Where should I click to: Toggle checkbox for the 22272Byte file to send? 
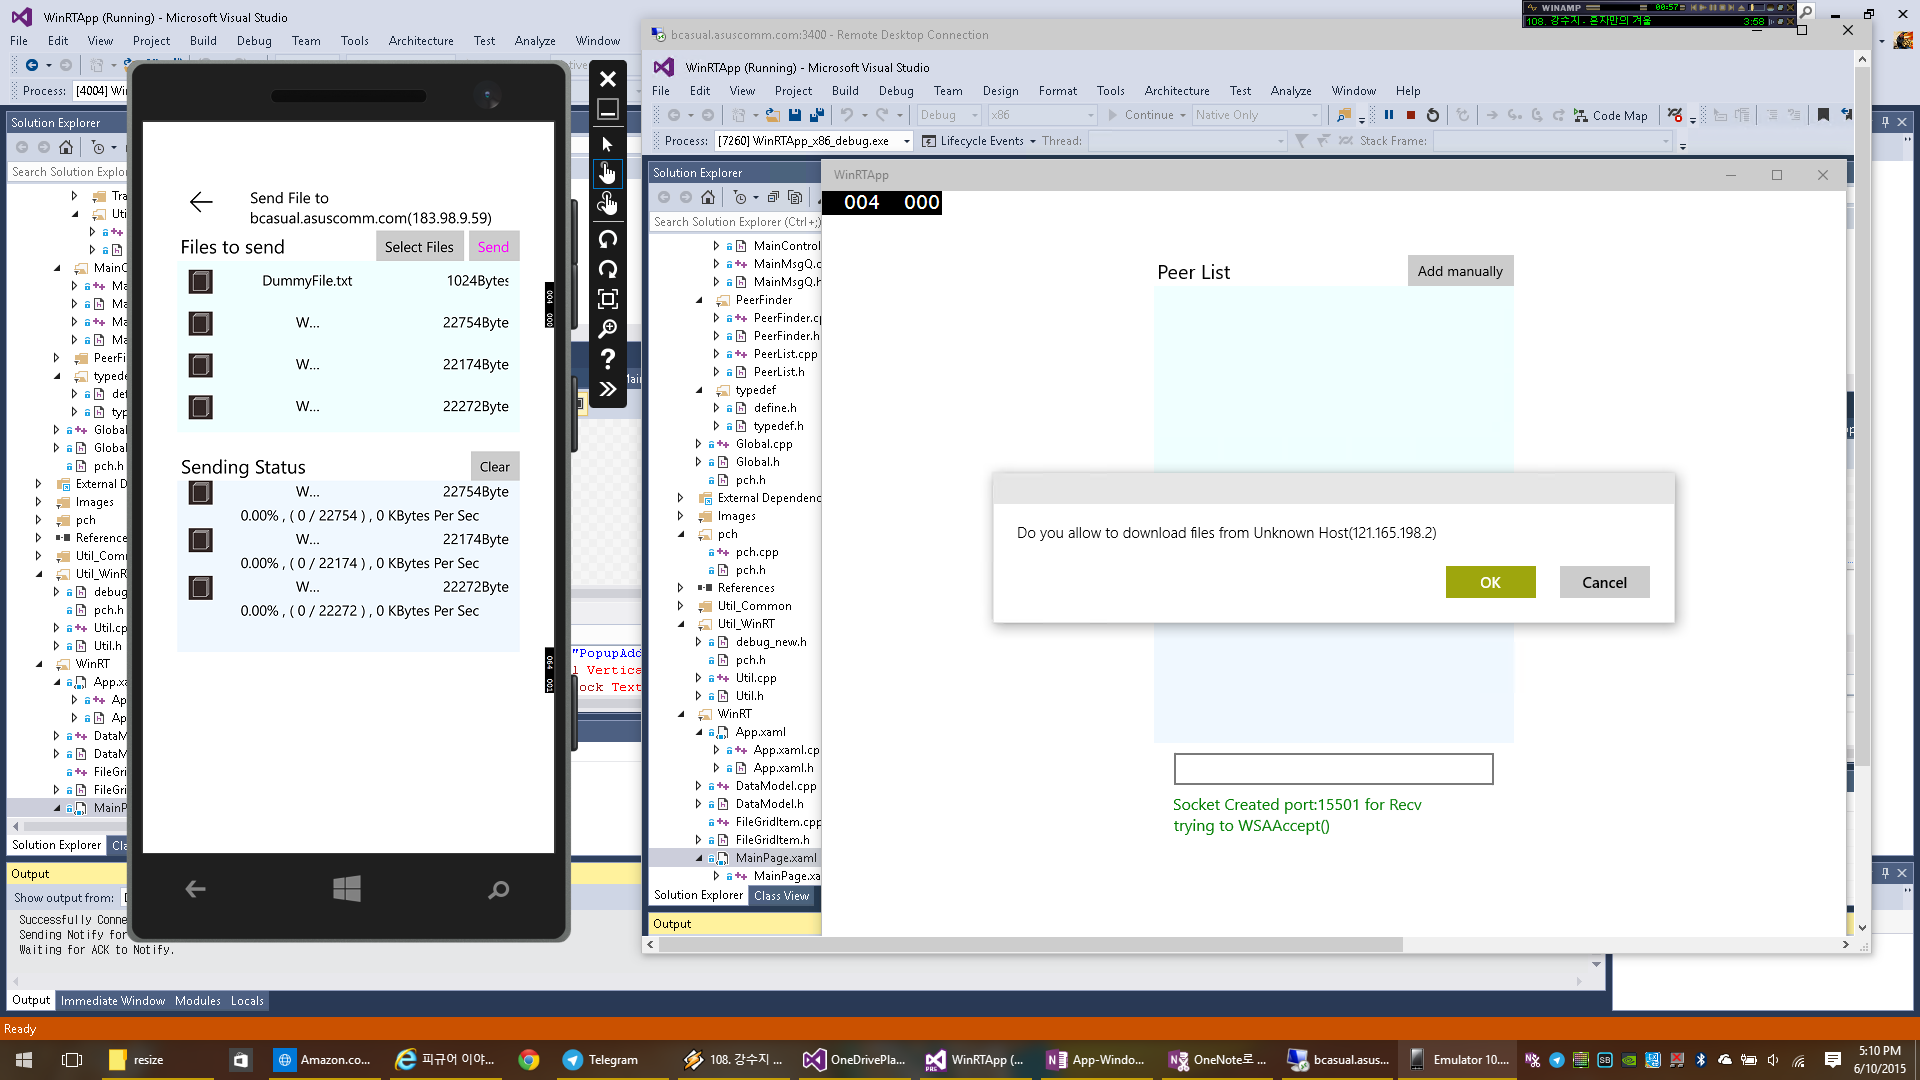201,407
